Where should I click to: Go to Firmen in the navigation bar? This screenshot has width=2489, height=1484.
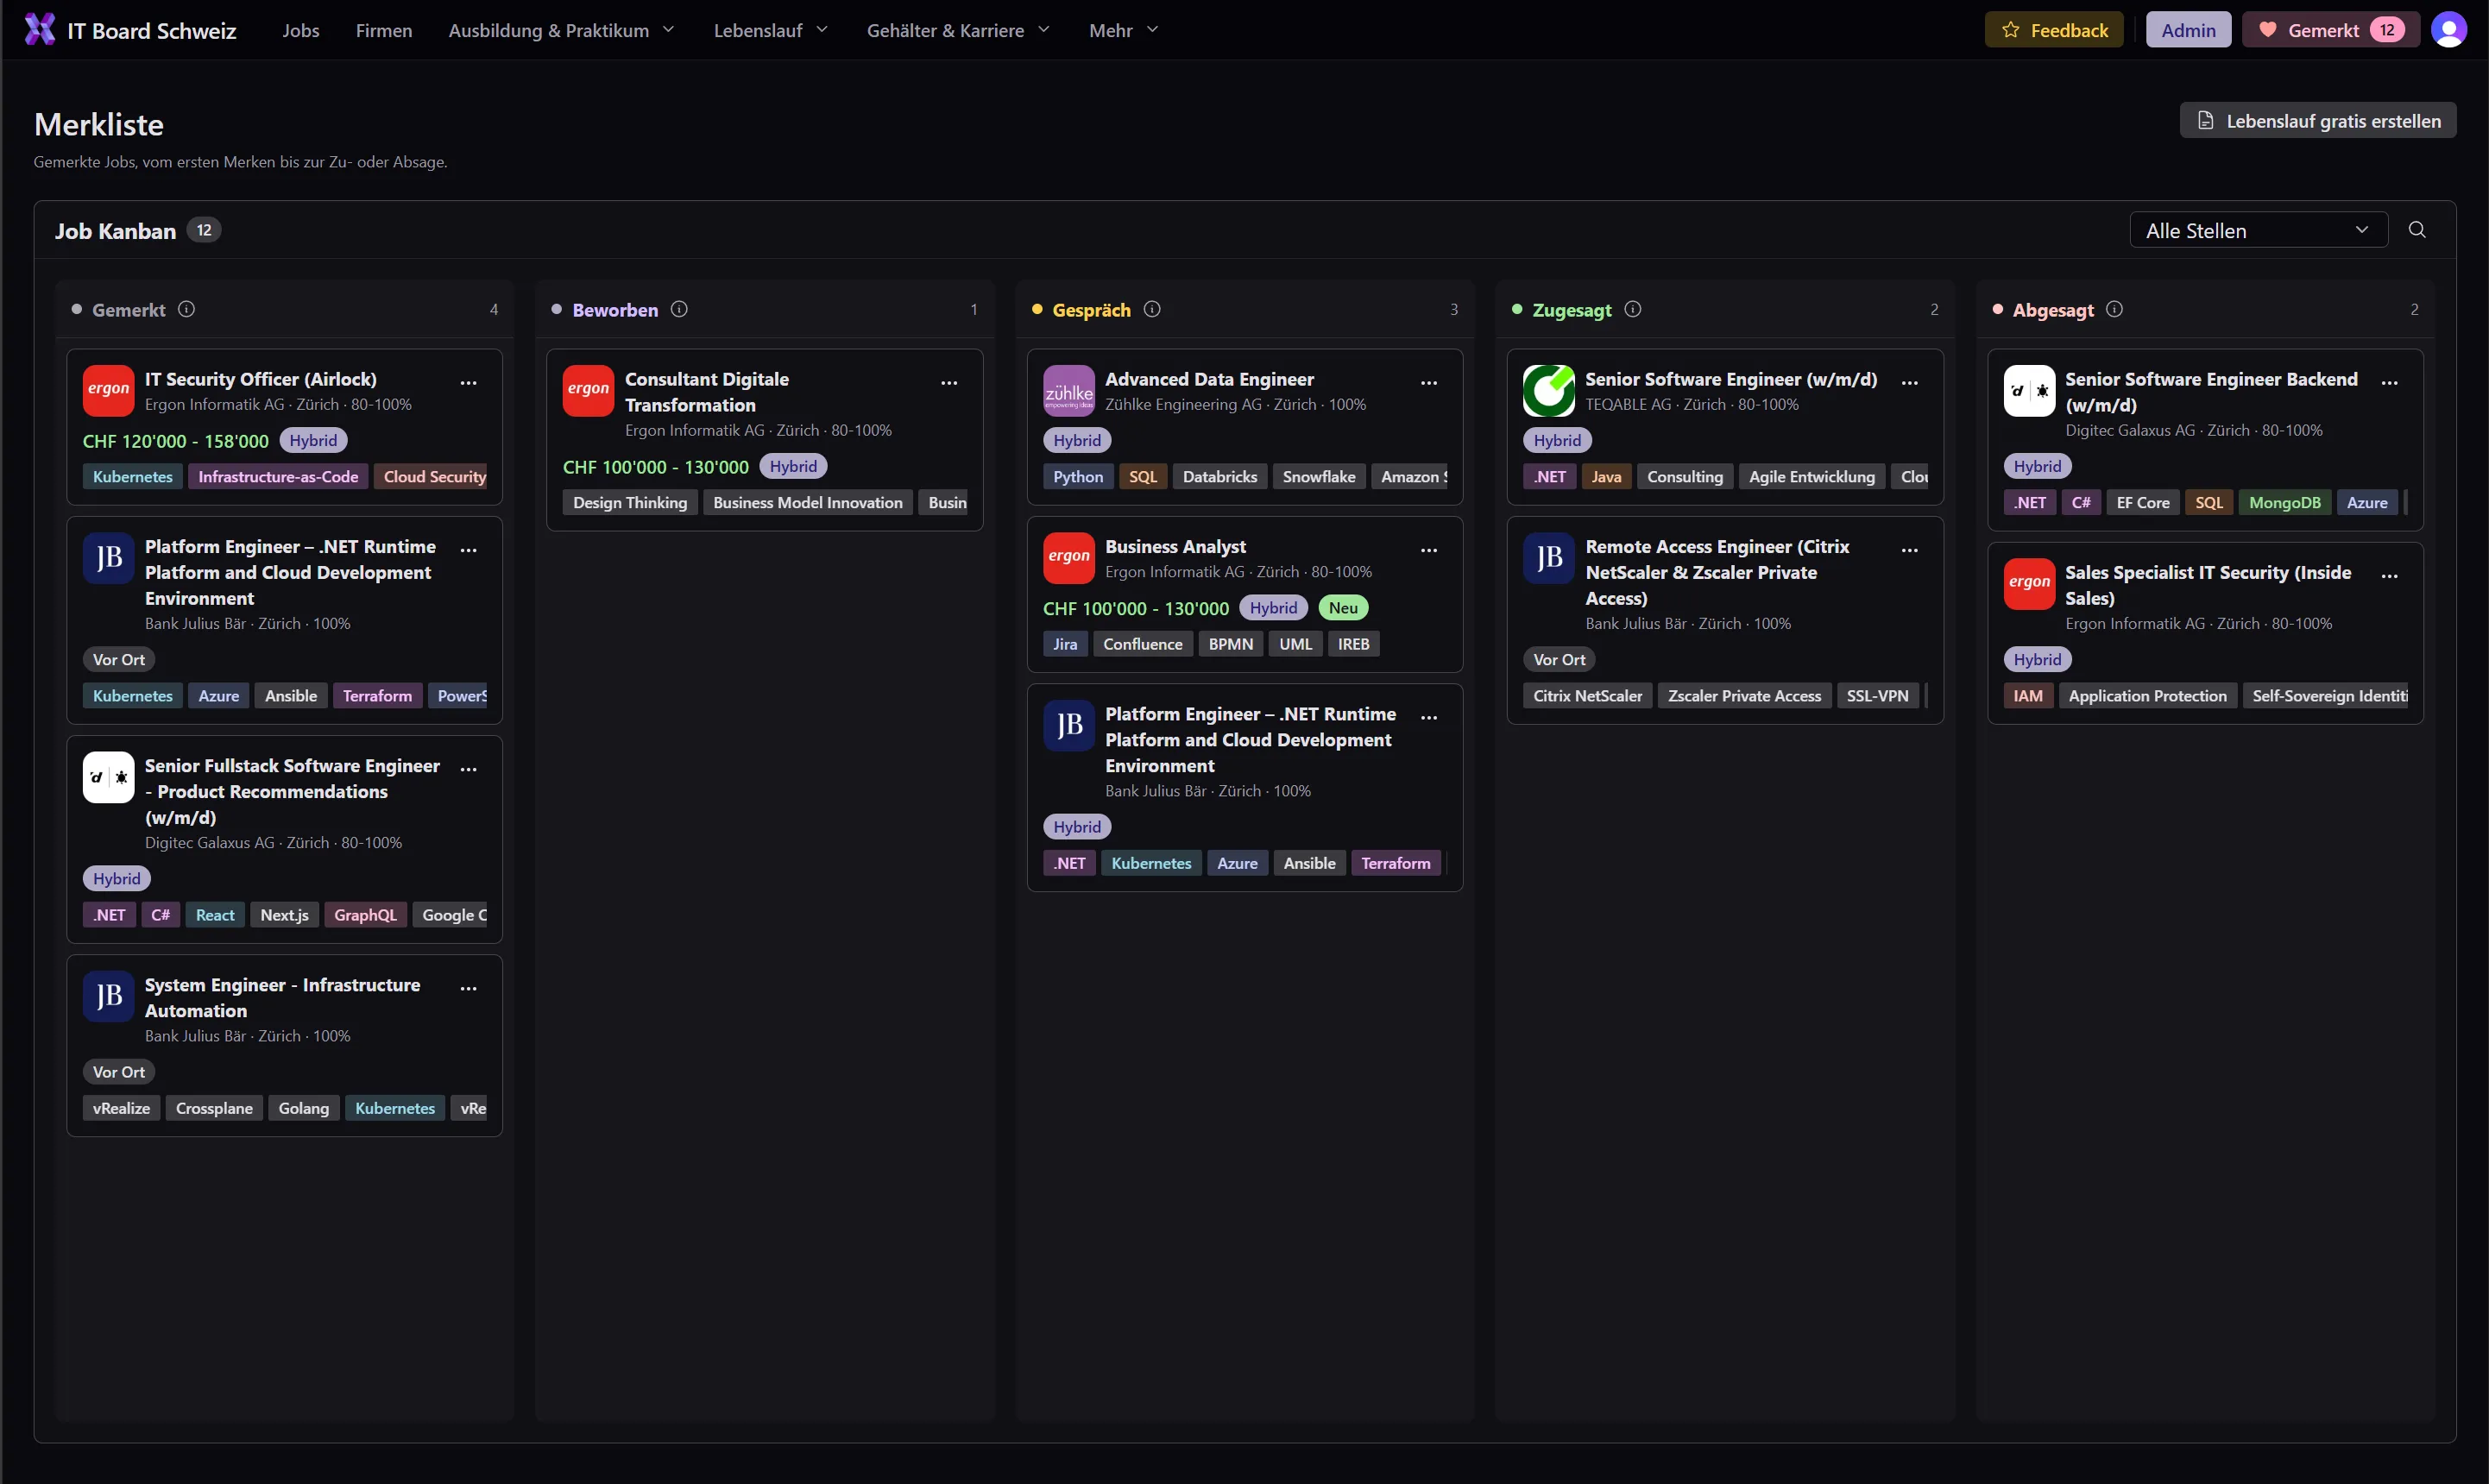[384, 30]
